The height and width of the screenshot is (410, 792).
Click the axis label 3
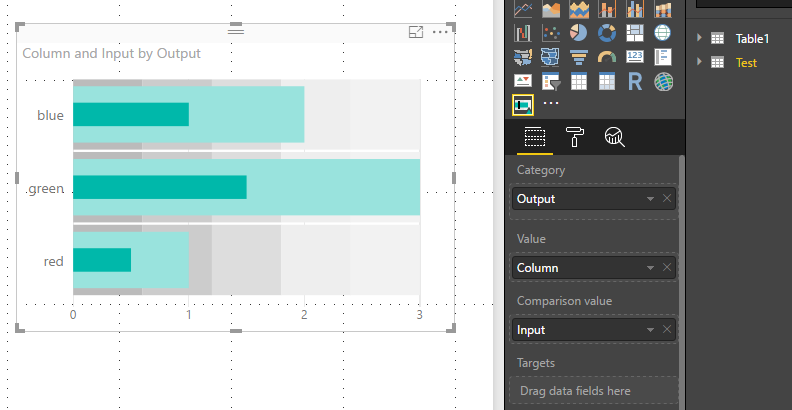419,315
